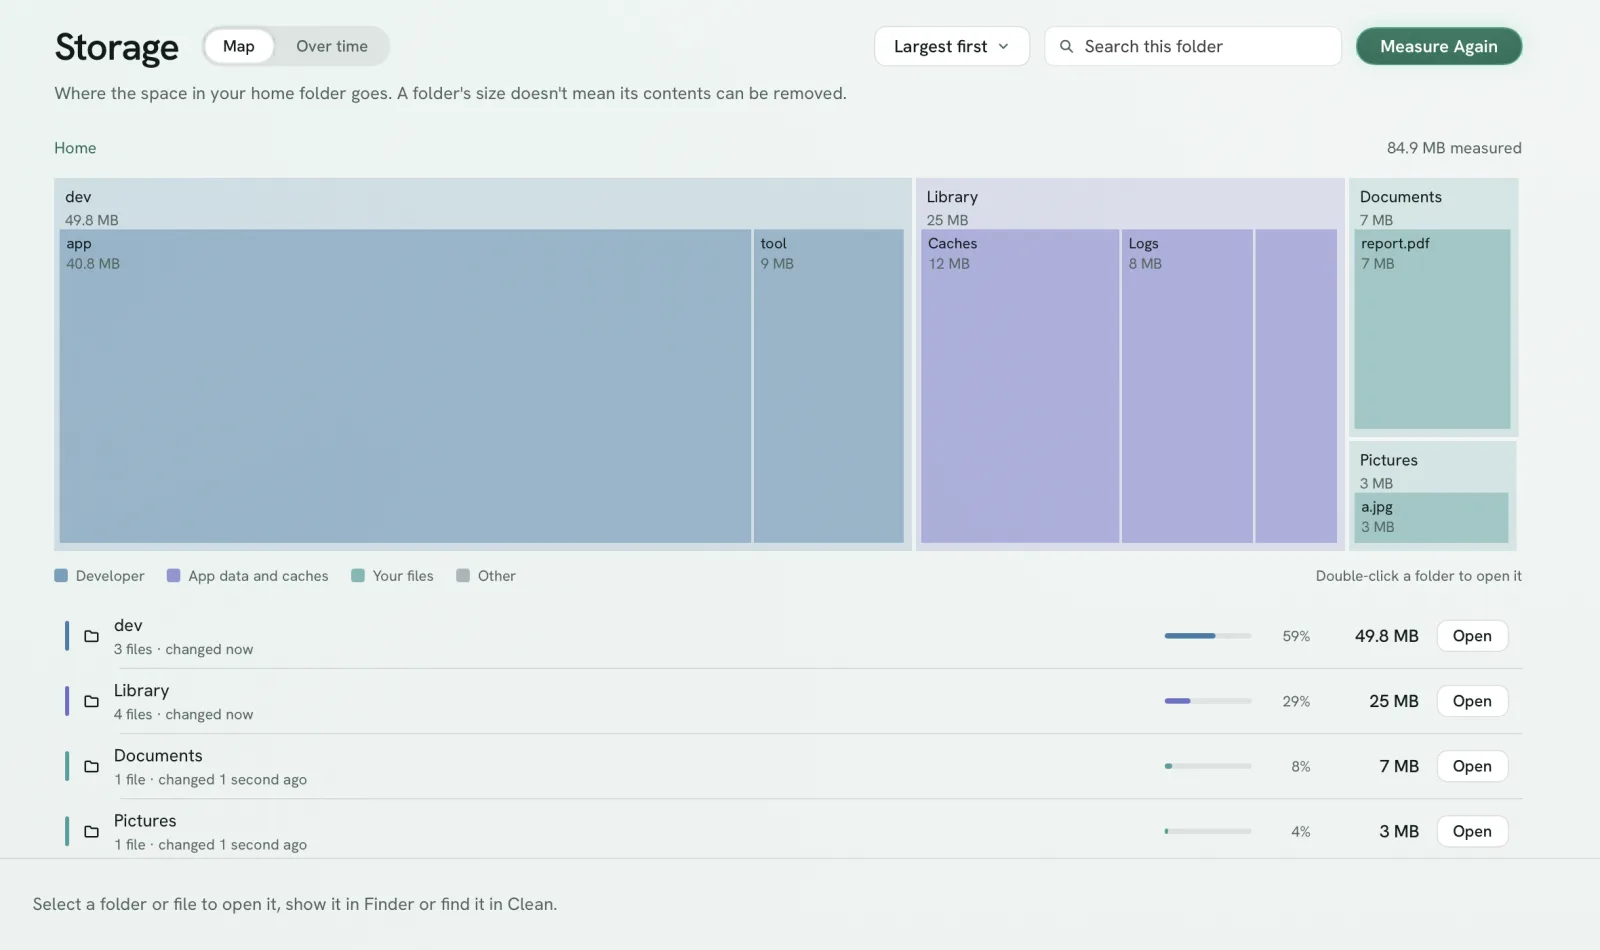The image size is (1600, 950).
Task: Select the Logs block in the treemap
Action: coord(1187,386)
